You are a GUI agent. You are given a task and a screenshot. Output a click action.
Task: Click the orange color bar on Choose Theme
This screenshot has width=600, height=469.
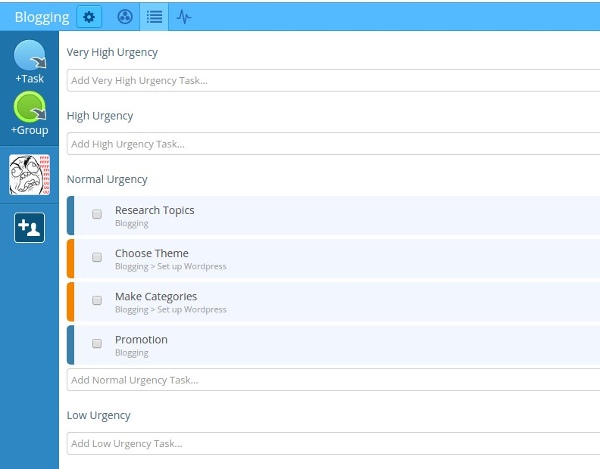[x=71, y=258]
